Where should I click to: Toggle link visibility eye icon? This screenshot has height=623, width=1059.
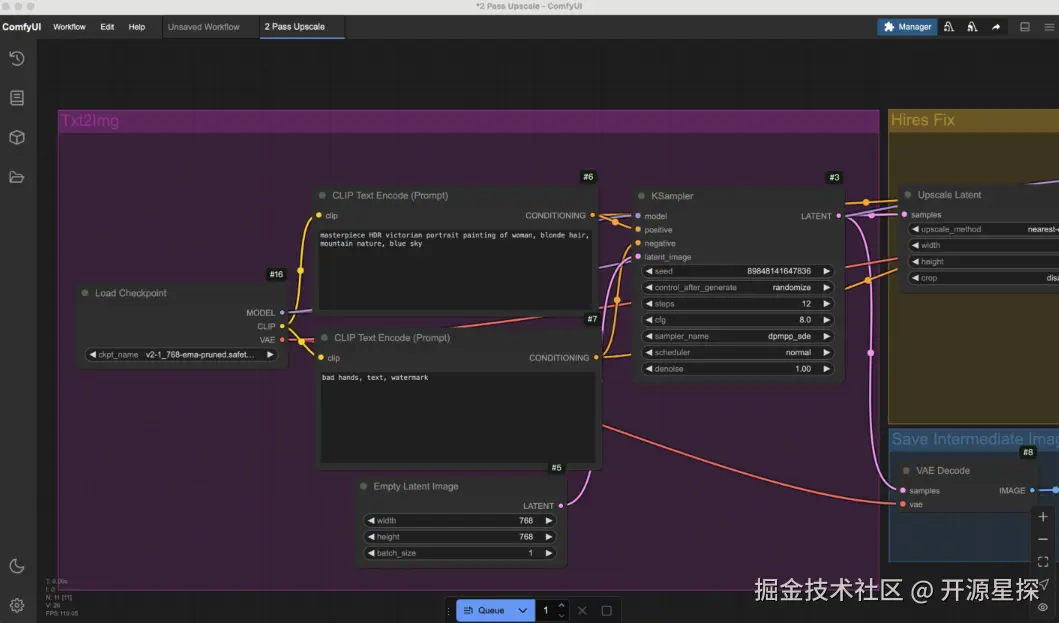[x=1043, y=607]
